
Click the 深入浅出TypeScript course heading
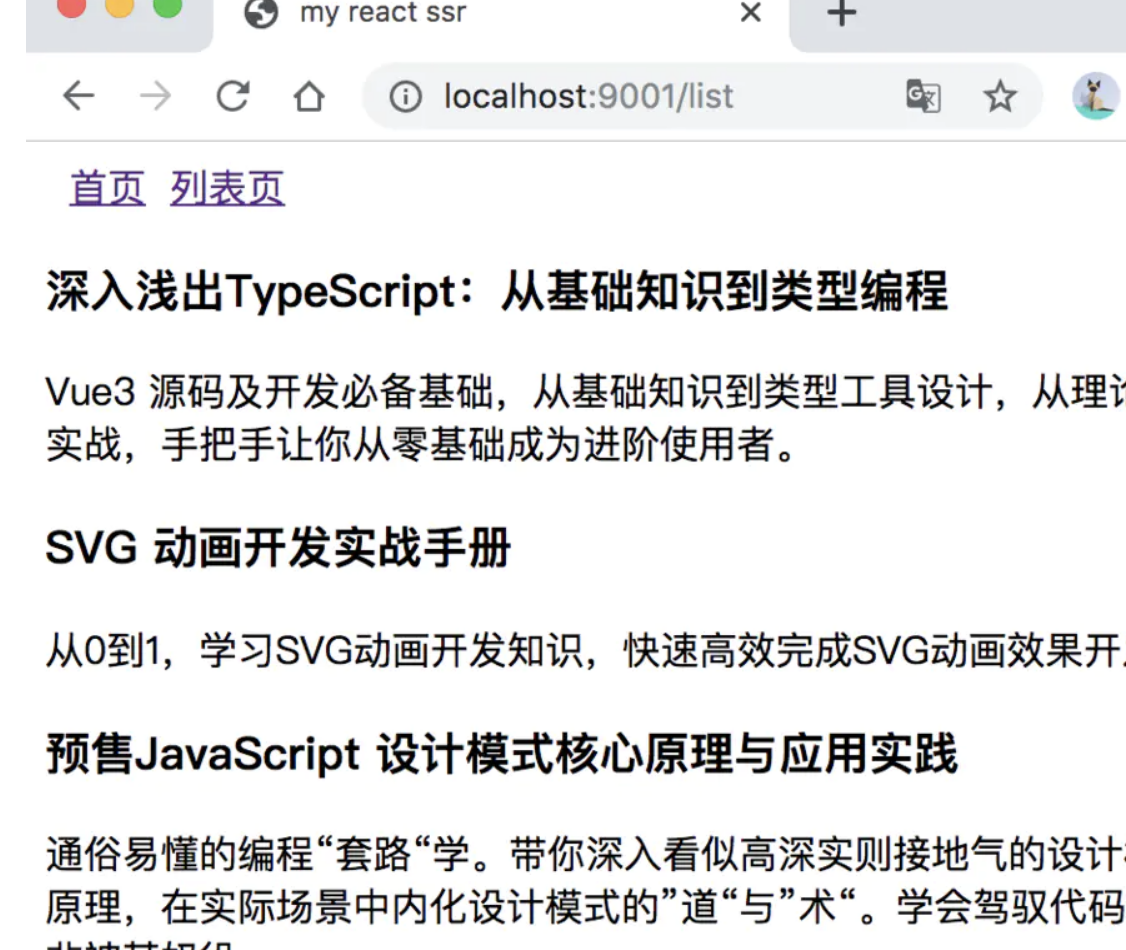click(496, 292)
